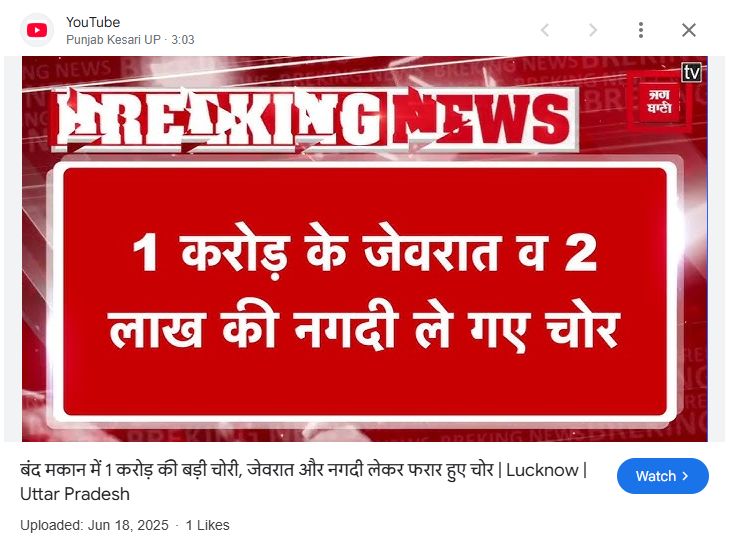The width and height of the screenshot is (734, 547).
Task: Open the Punjab Kesari UP channel name
Action: click(113, 40)
